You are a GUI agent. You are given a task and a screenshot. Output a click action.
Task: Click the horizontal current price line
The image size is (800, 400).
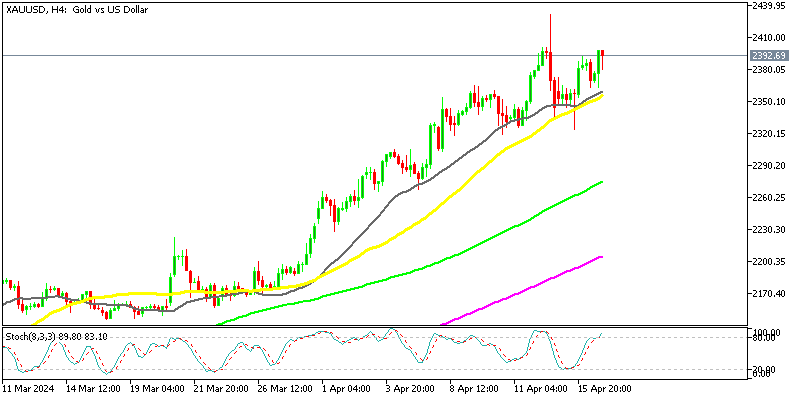pyautogui.click(x=300, y=55)
